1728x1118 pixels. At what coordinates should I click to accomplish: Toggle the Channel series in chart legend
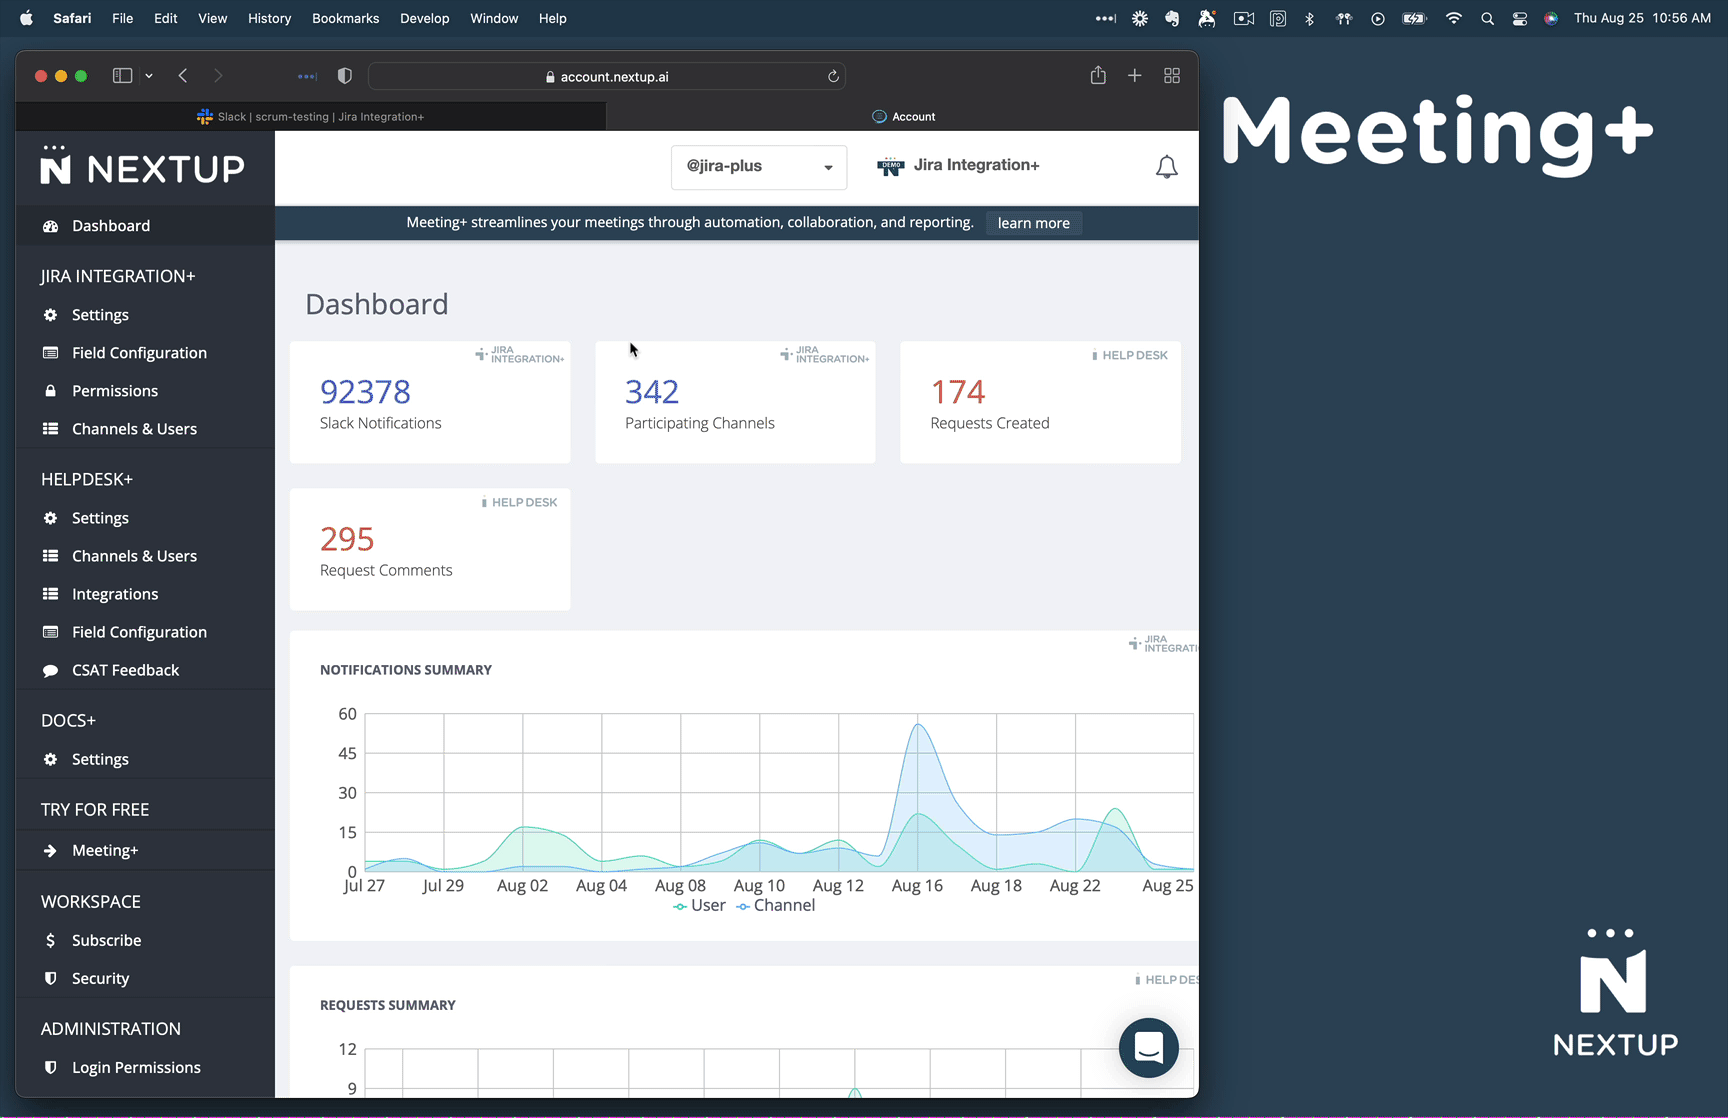pyautogui.click(x=776, y=906)
